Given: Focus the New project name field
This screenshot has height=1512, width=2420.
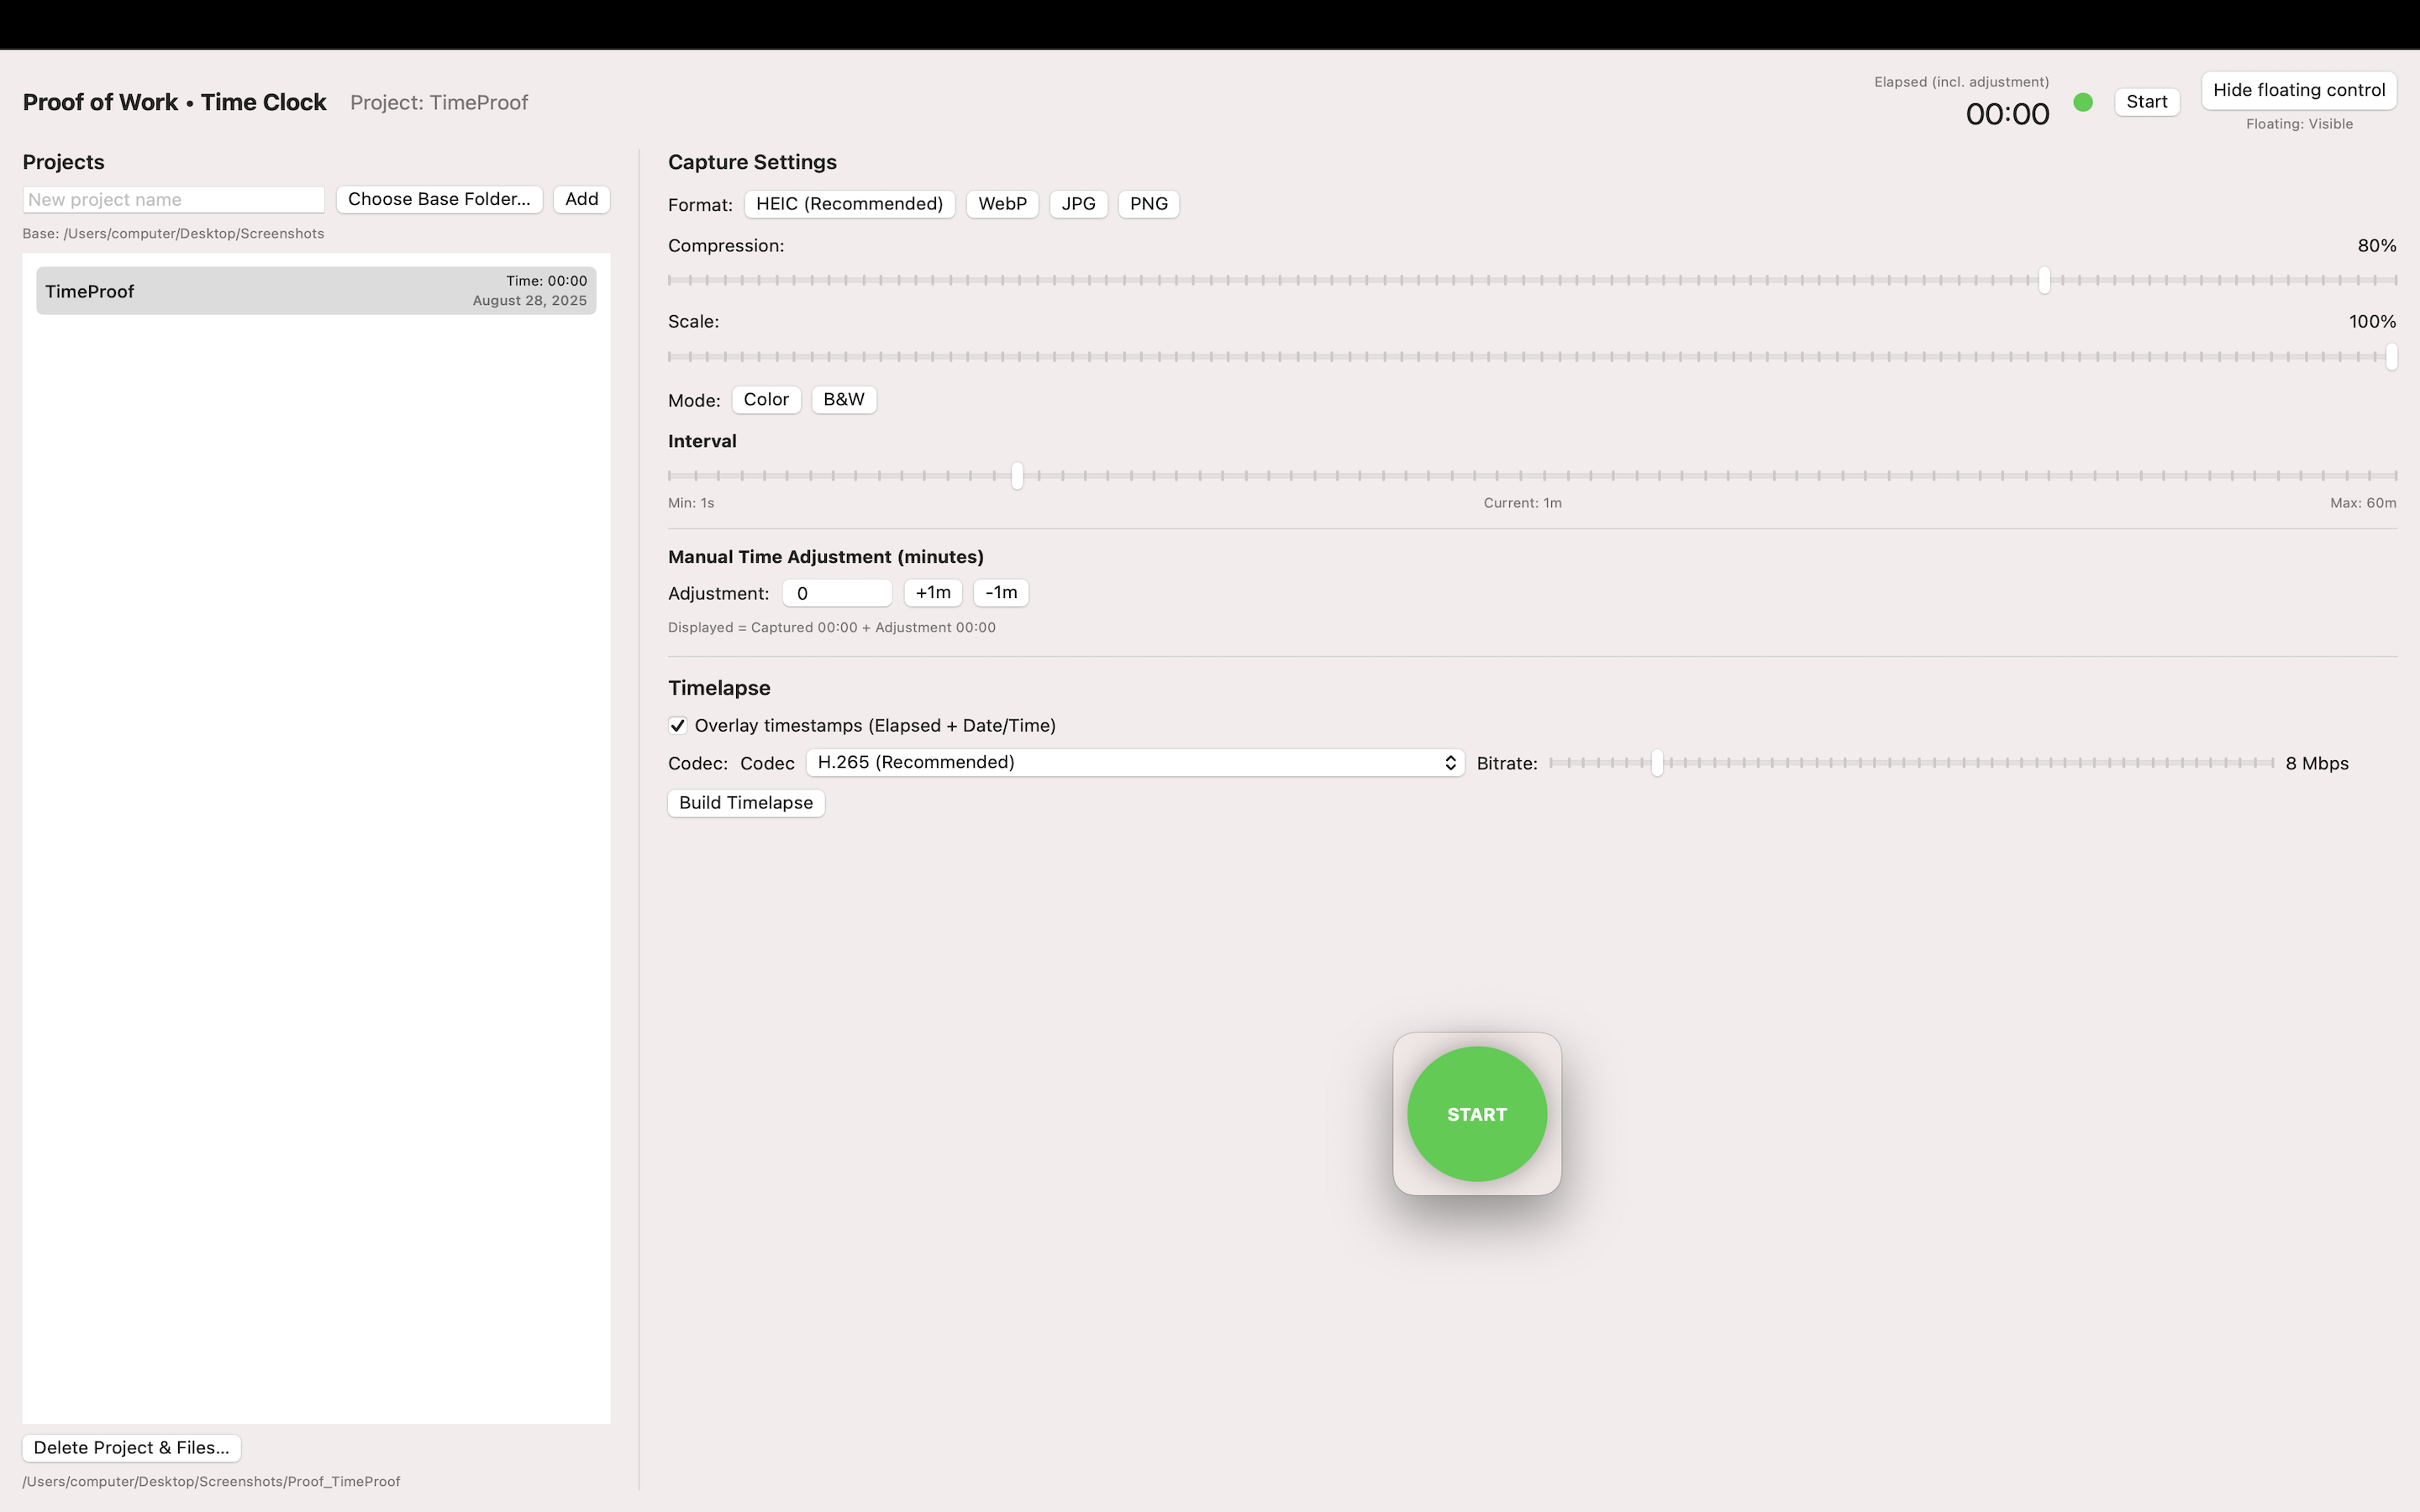Looking at the screenshot, I should (174, 200).
